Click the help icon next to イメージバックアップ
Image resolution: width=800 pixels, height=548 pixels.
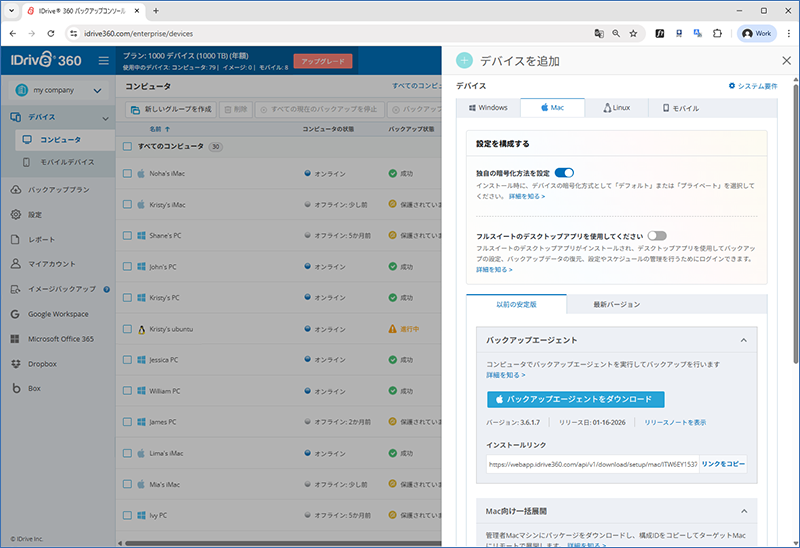pos(106,289)
